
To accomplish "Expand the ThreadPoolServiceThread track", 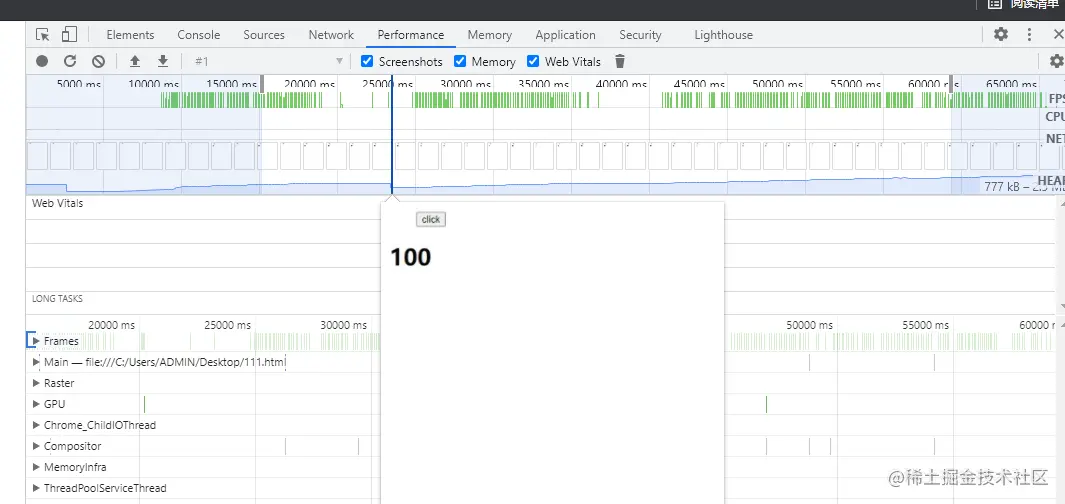I will click(x=37, y=488).
